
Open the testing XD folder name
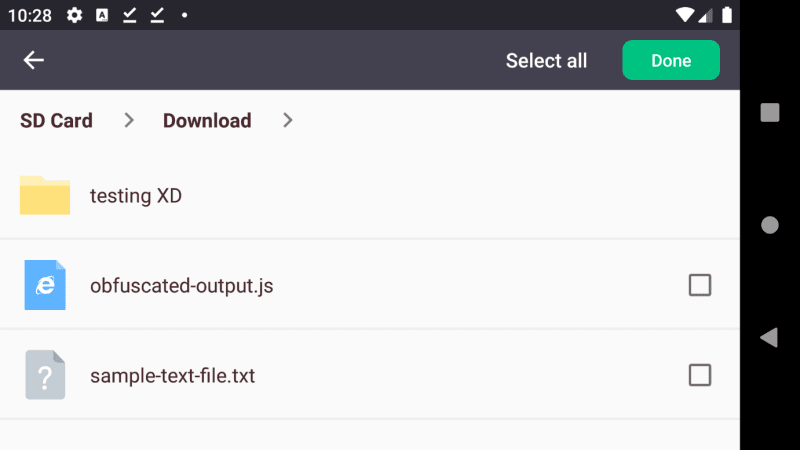136,195
